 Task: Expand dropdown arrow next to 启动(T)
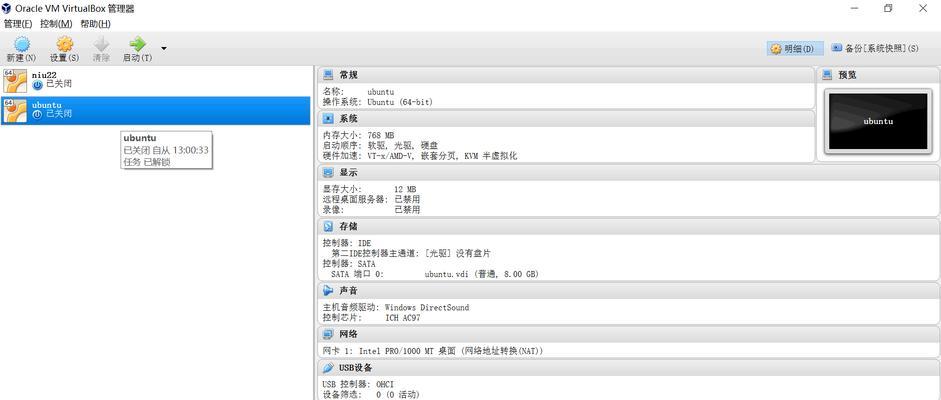tap(164, 49)
